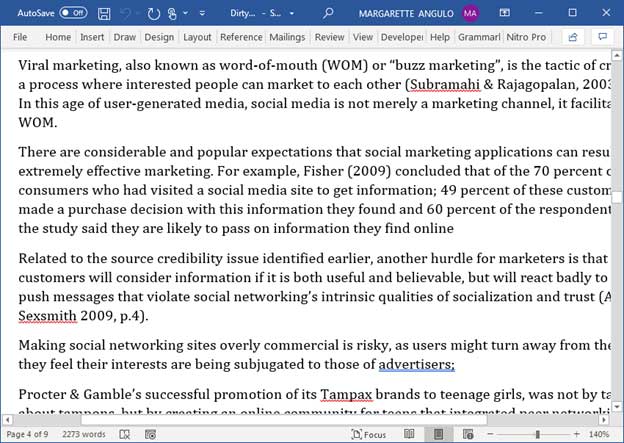The height and width of the screenshot is (443, 624).
Task: Click the zoom slider handle
Action: click(538, 434)
